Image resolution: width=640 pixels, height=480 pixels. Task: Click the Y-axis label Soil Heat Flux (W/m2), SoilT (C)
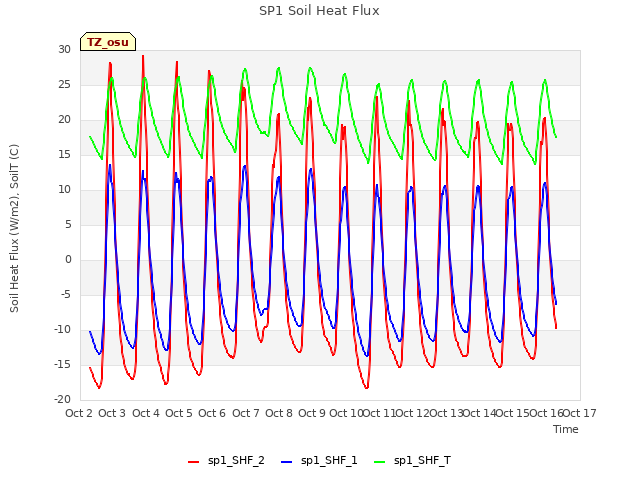(14, 228)
